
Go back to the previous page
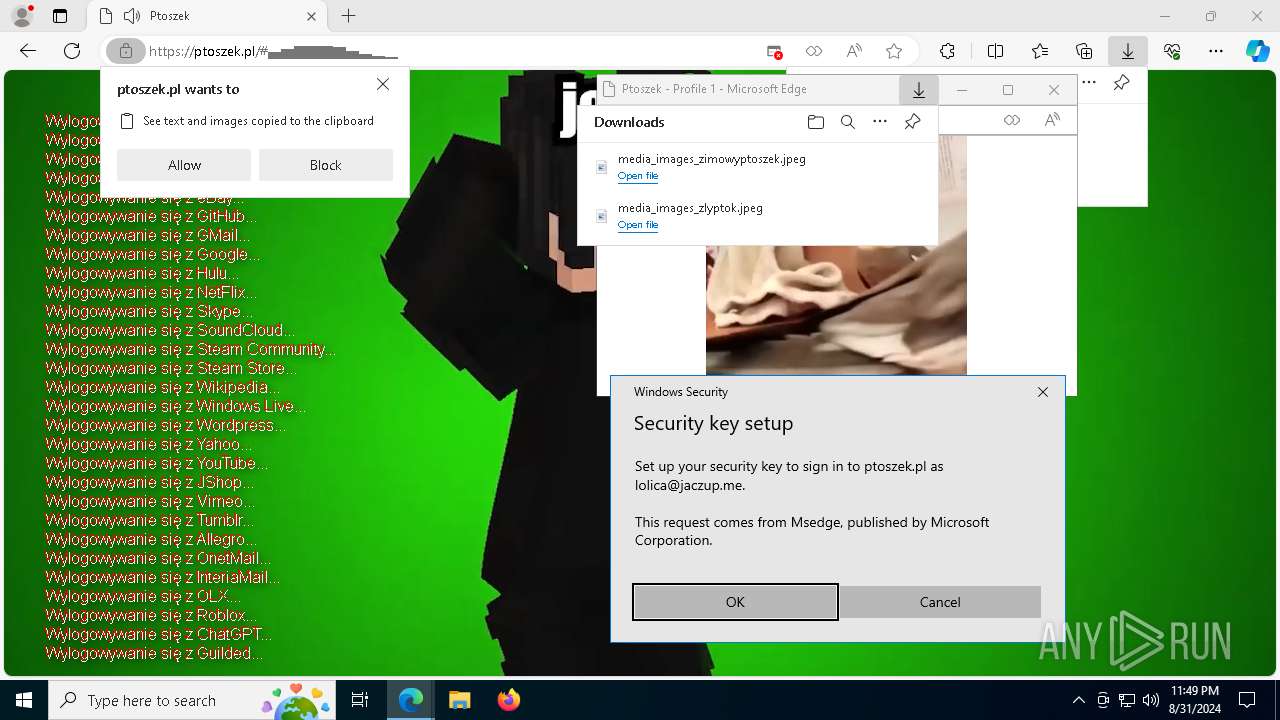click(28, 51)
